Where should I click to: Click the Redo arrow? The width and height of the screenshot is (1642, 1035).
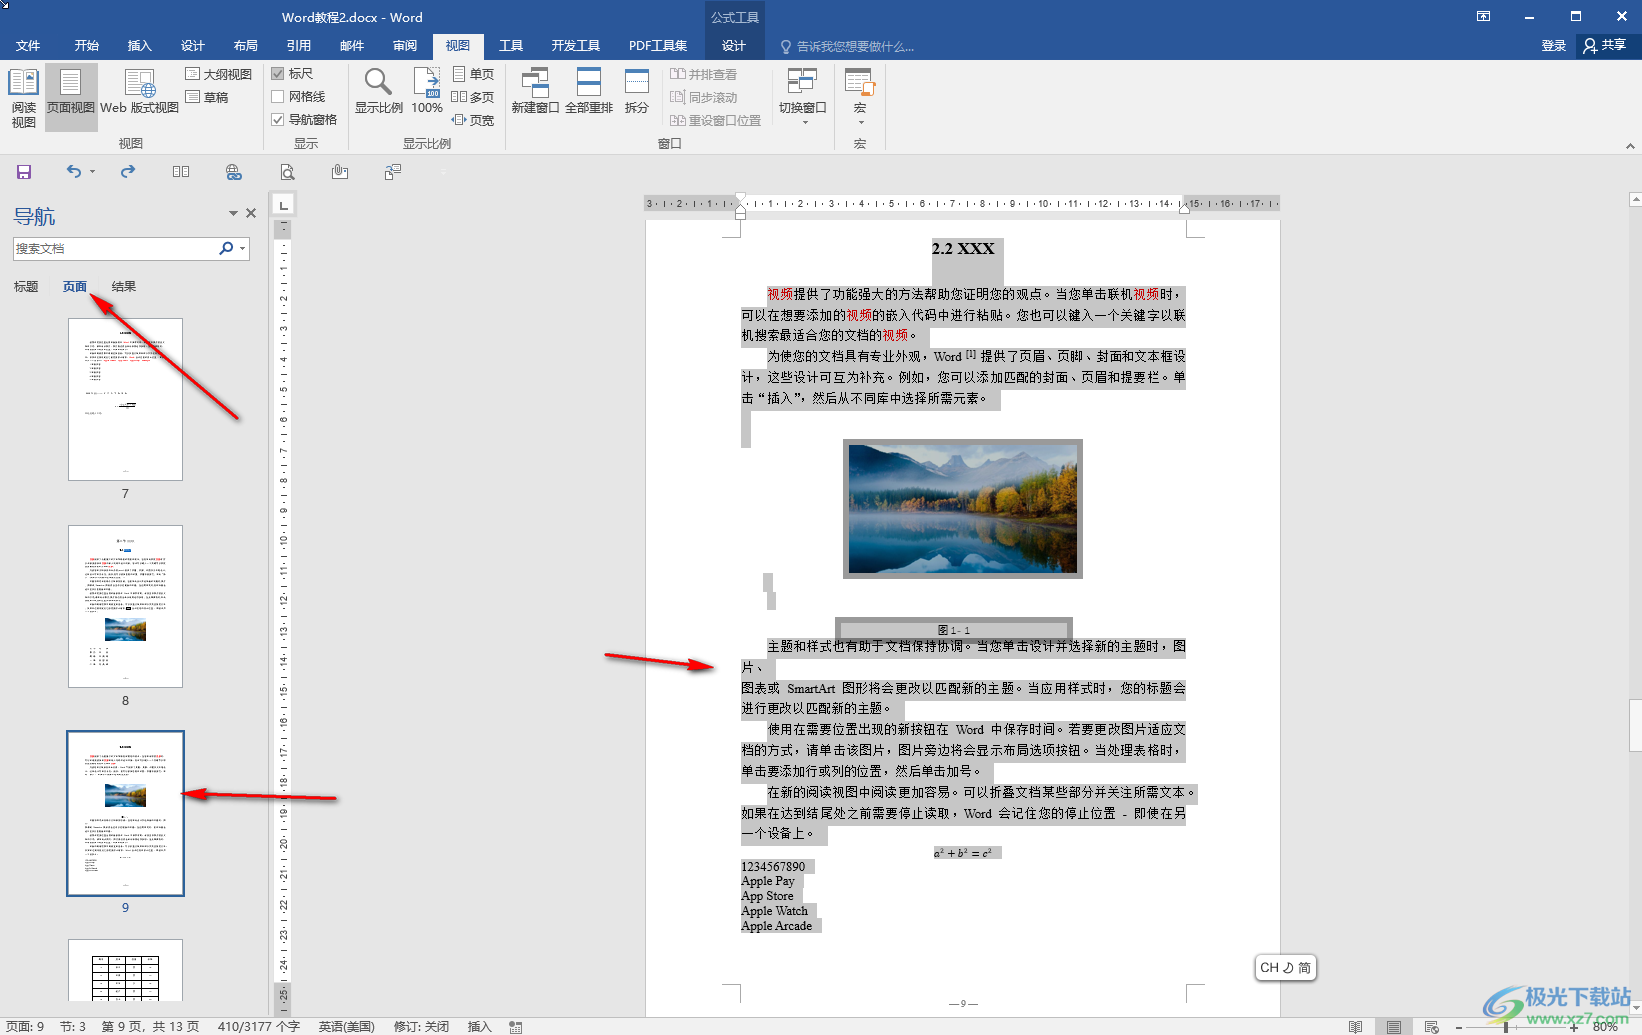click(128, 172)
